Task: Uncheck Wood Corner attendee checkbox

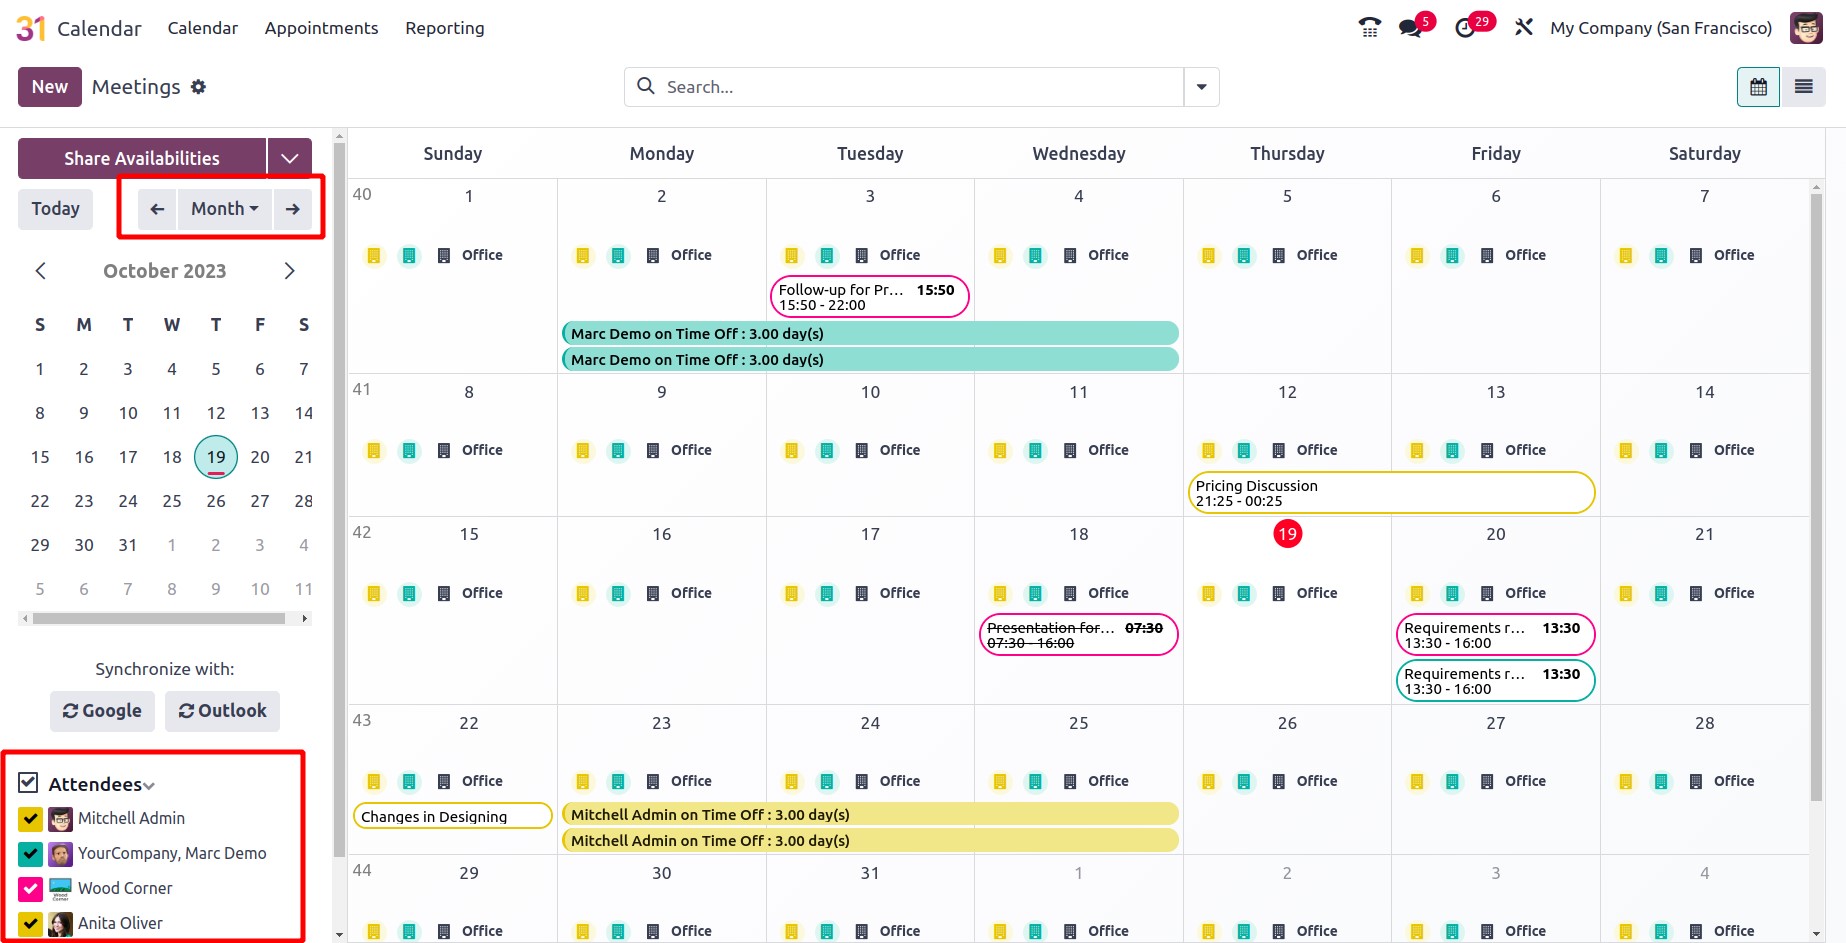Action: [x=30, y=890]
